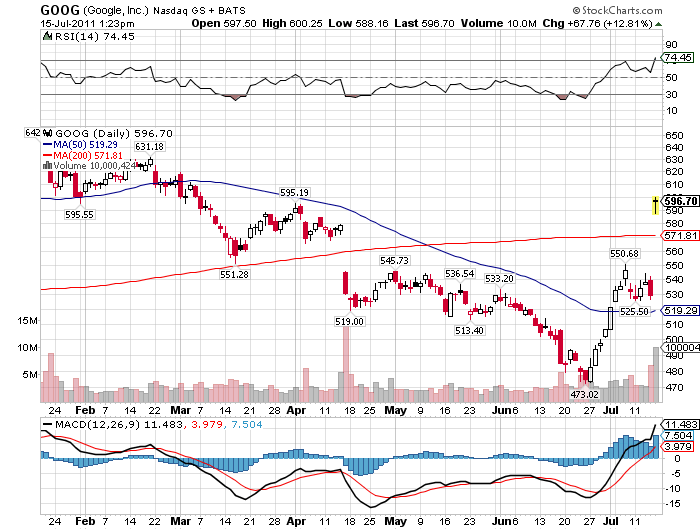Click the candlestick icon beside GOOG (Daily)

click(48, 133)
